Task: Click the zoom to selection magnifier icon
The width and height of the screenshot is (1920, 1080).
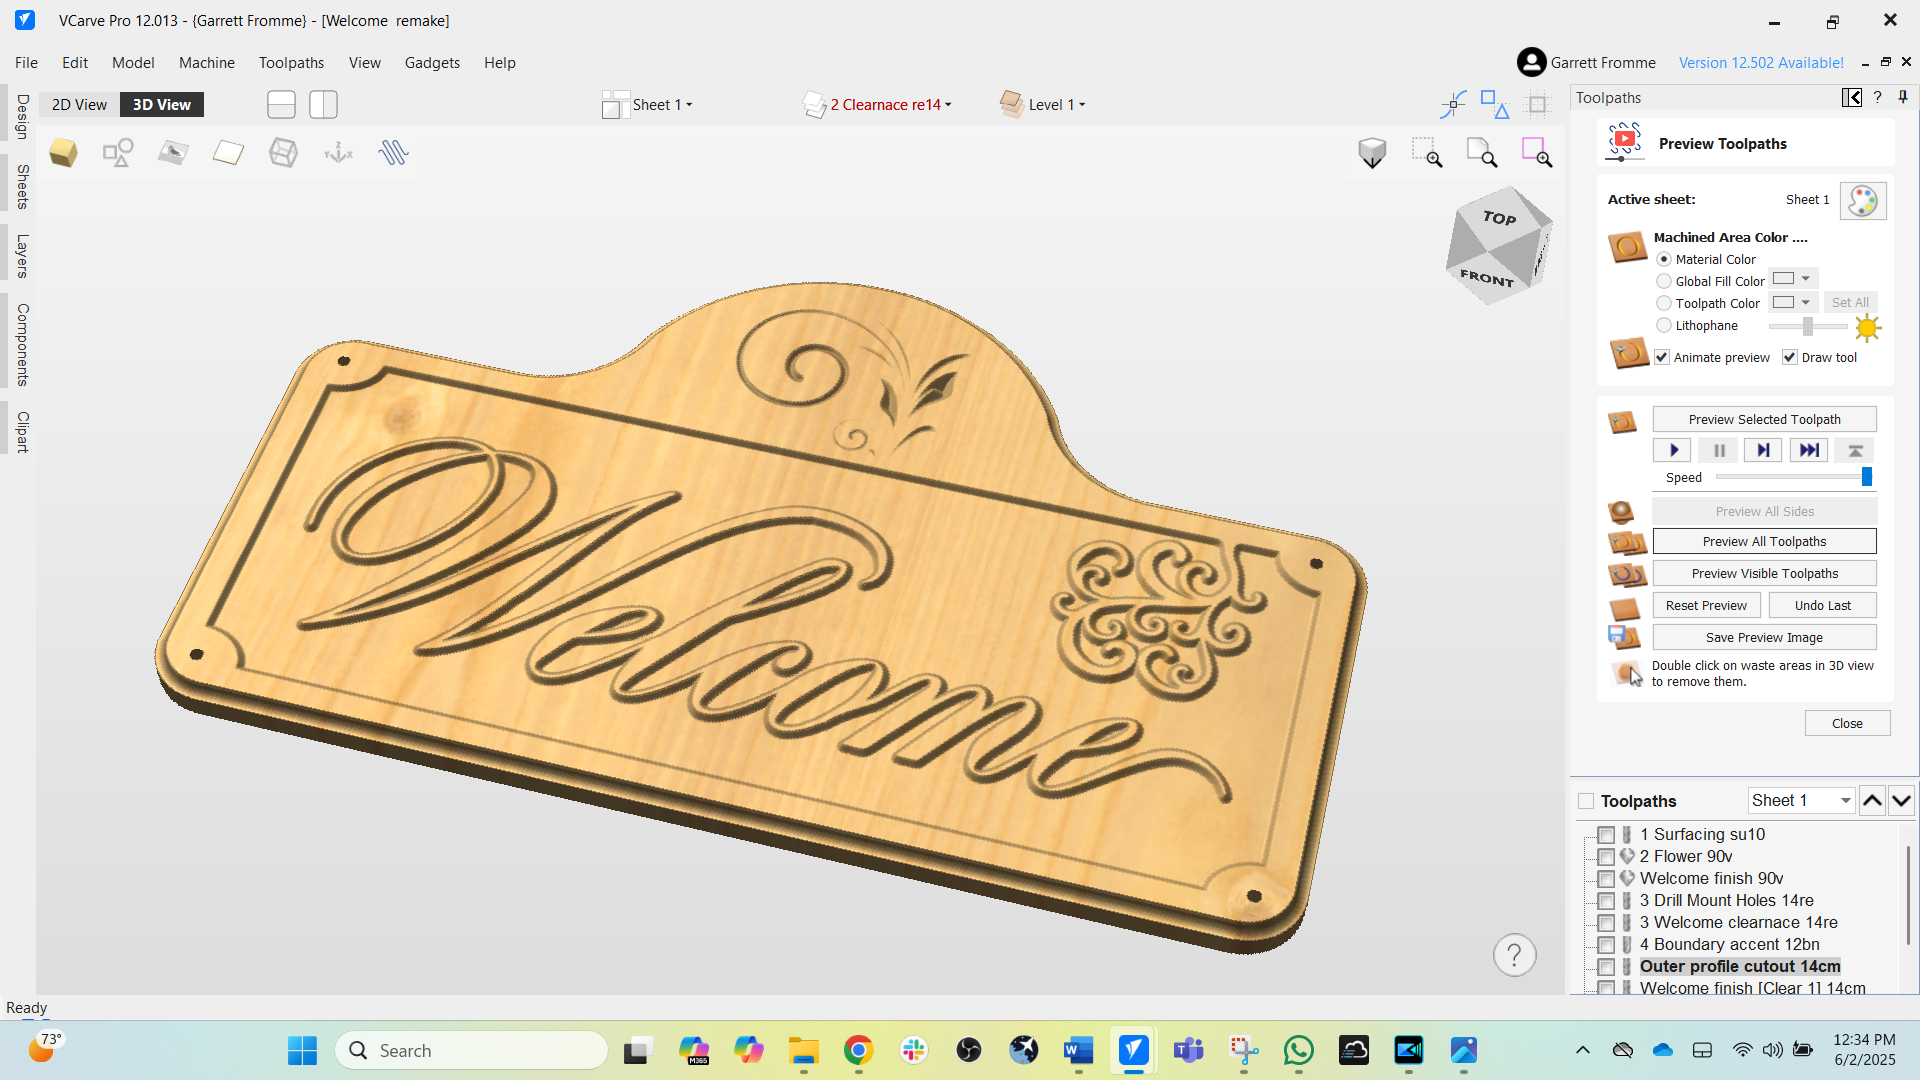Action: coord(1536,152)
